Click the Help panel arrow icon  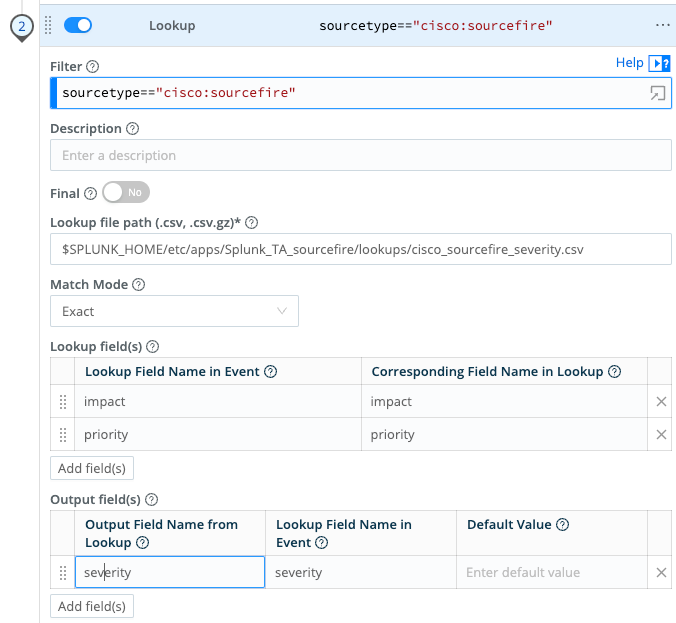tap(660, 63)
